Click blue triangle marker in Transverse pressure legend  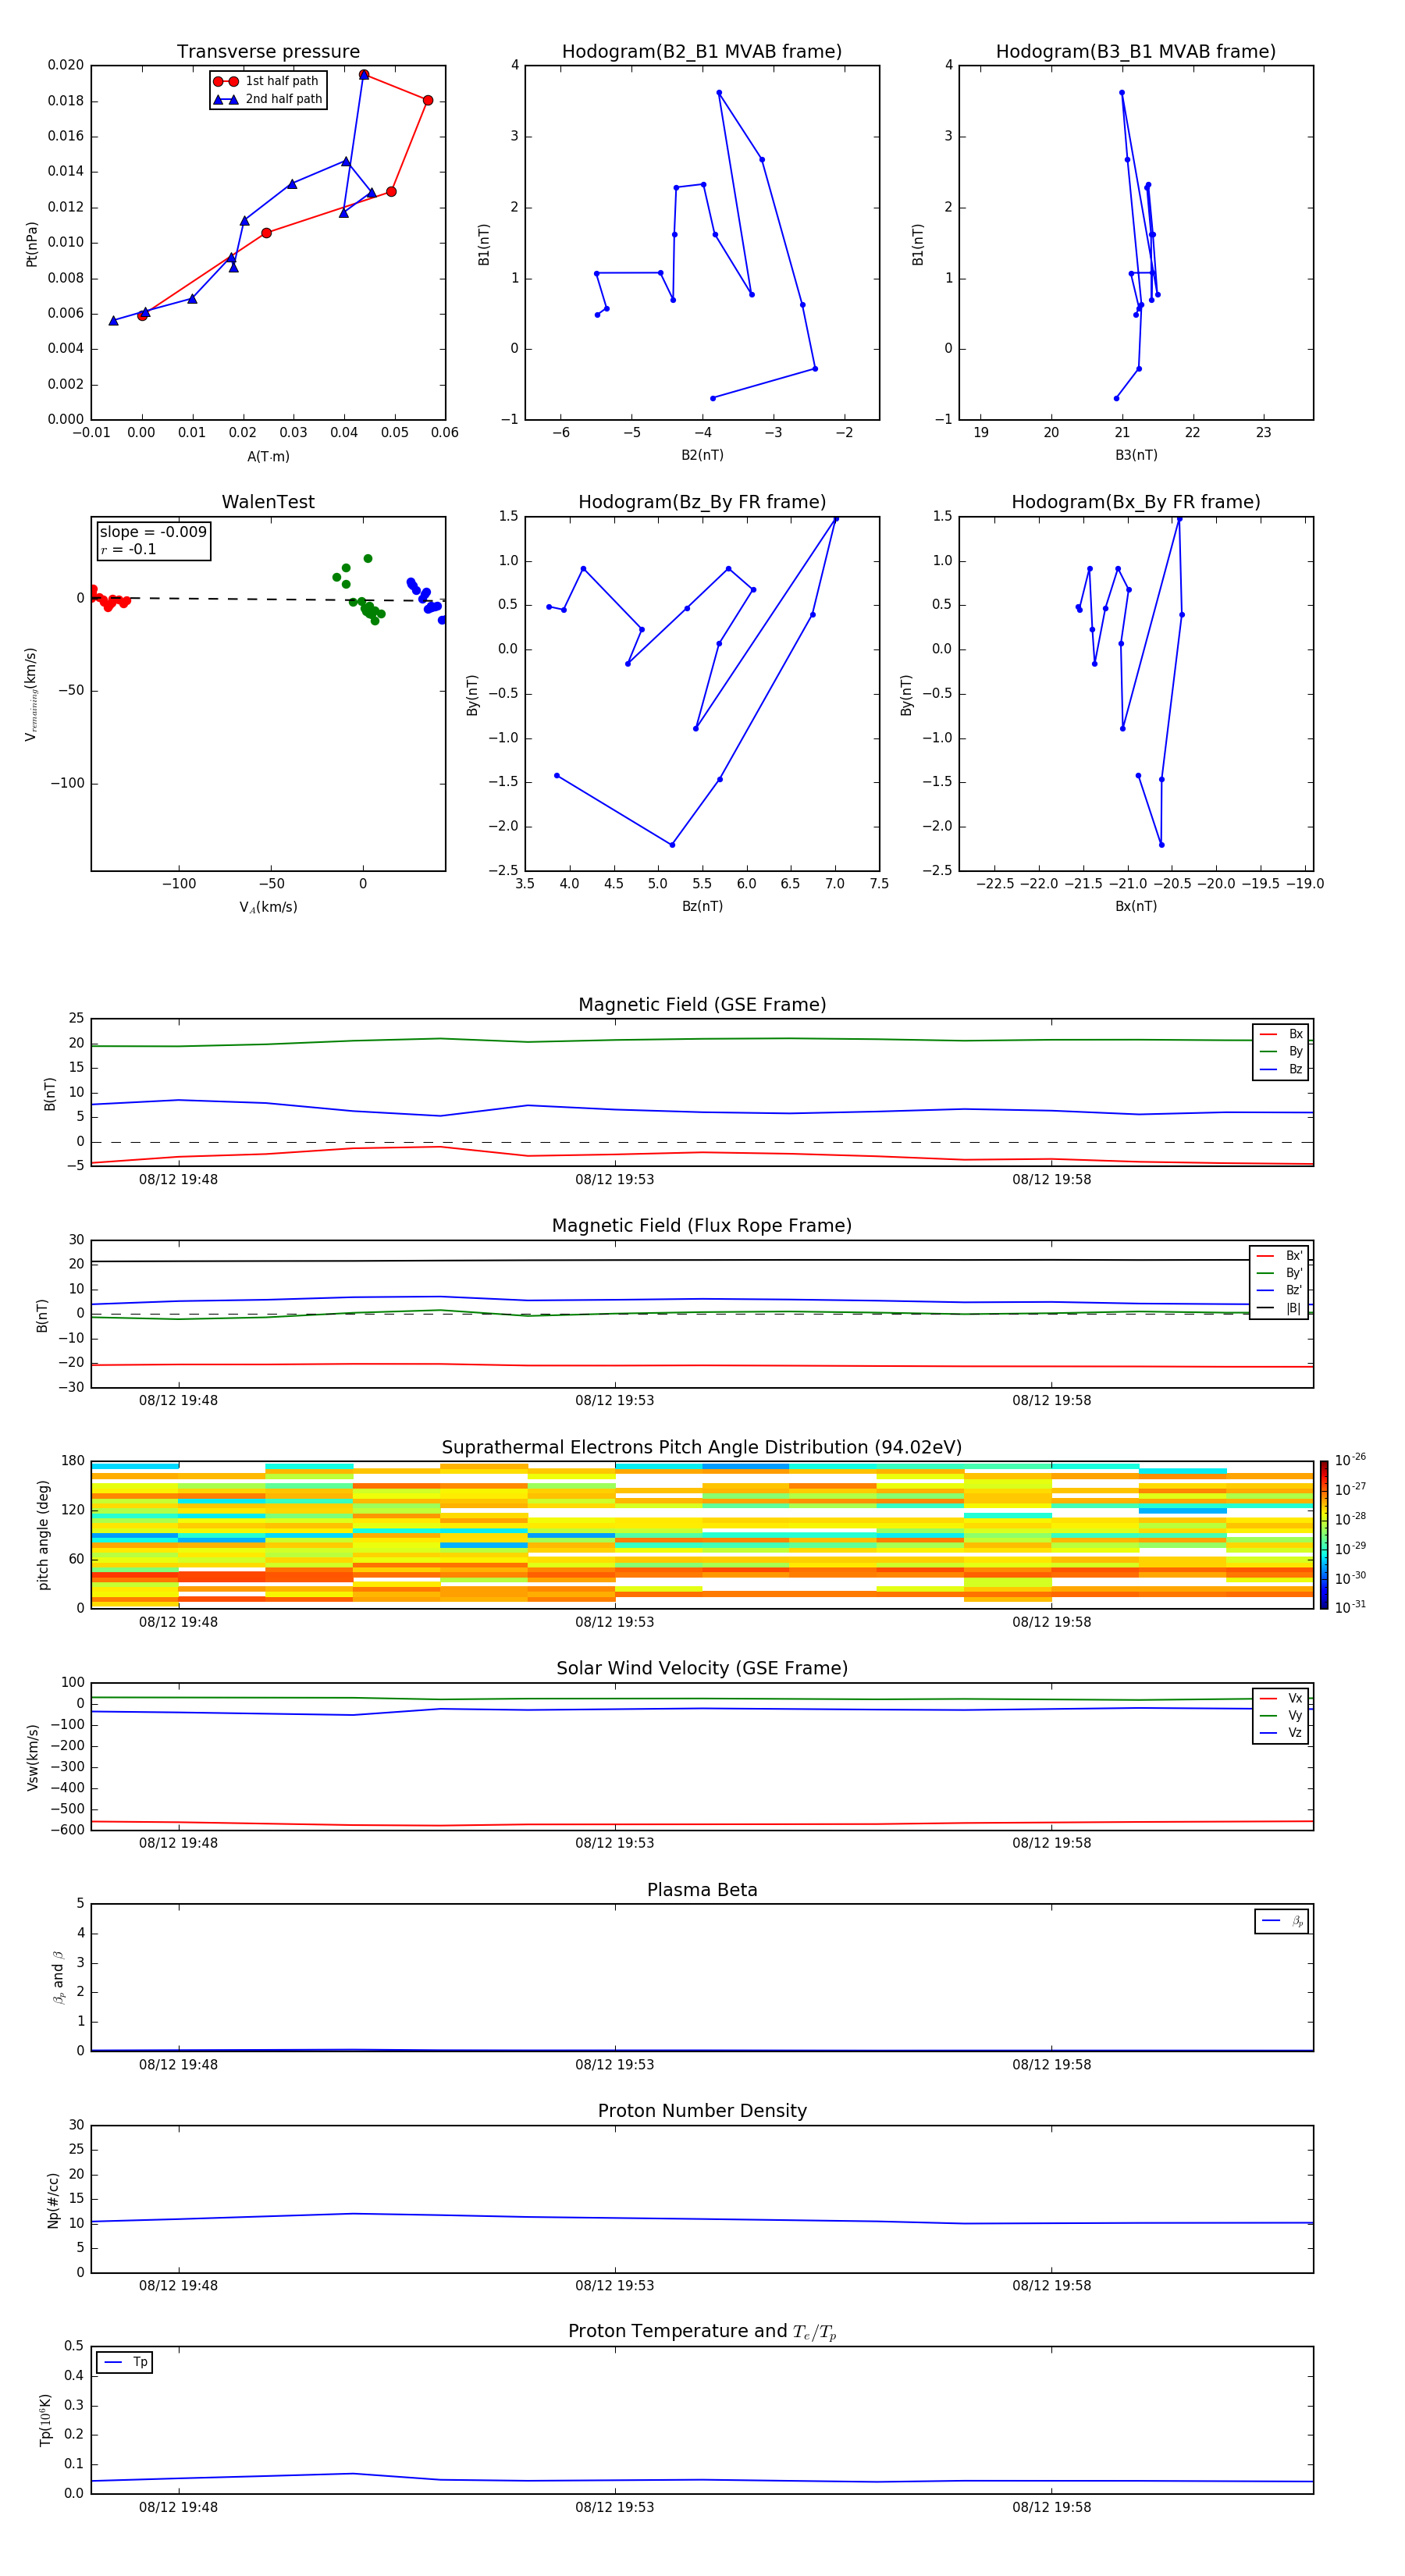[x=225, y=100]
